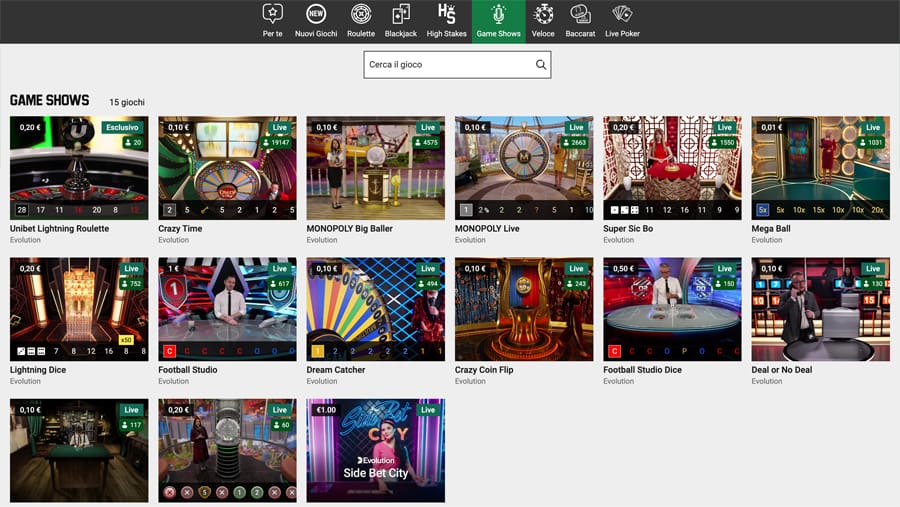Click the Football Studio title text

[x=188, y=370]
